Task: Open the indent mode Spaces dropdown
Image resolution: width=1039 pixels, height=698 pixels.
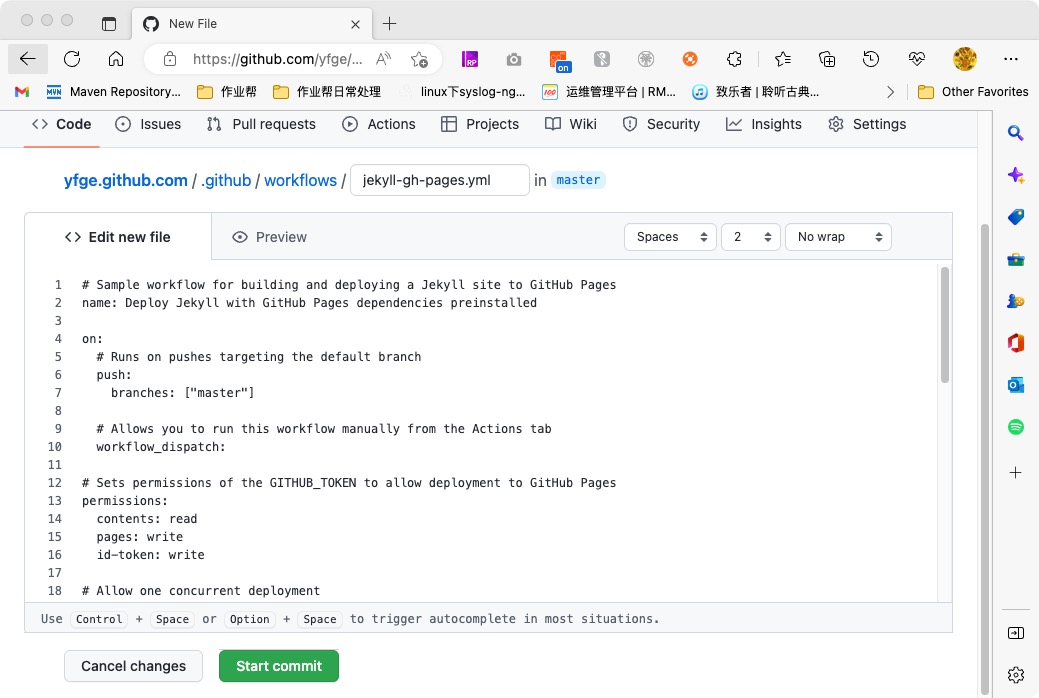Action: (x=670, y=237)
